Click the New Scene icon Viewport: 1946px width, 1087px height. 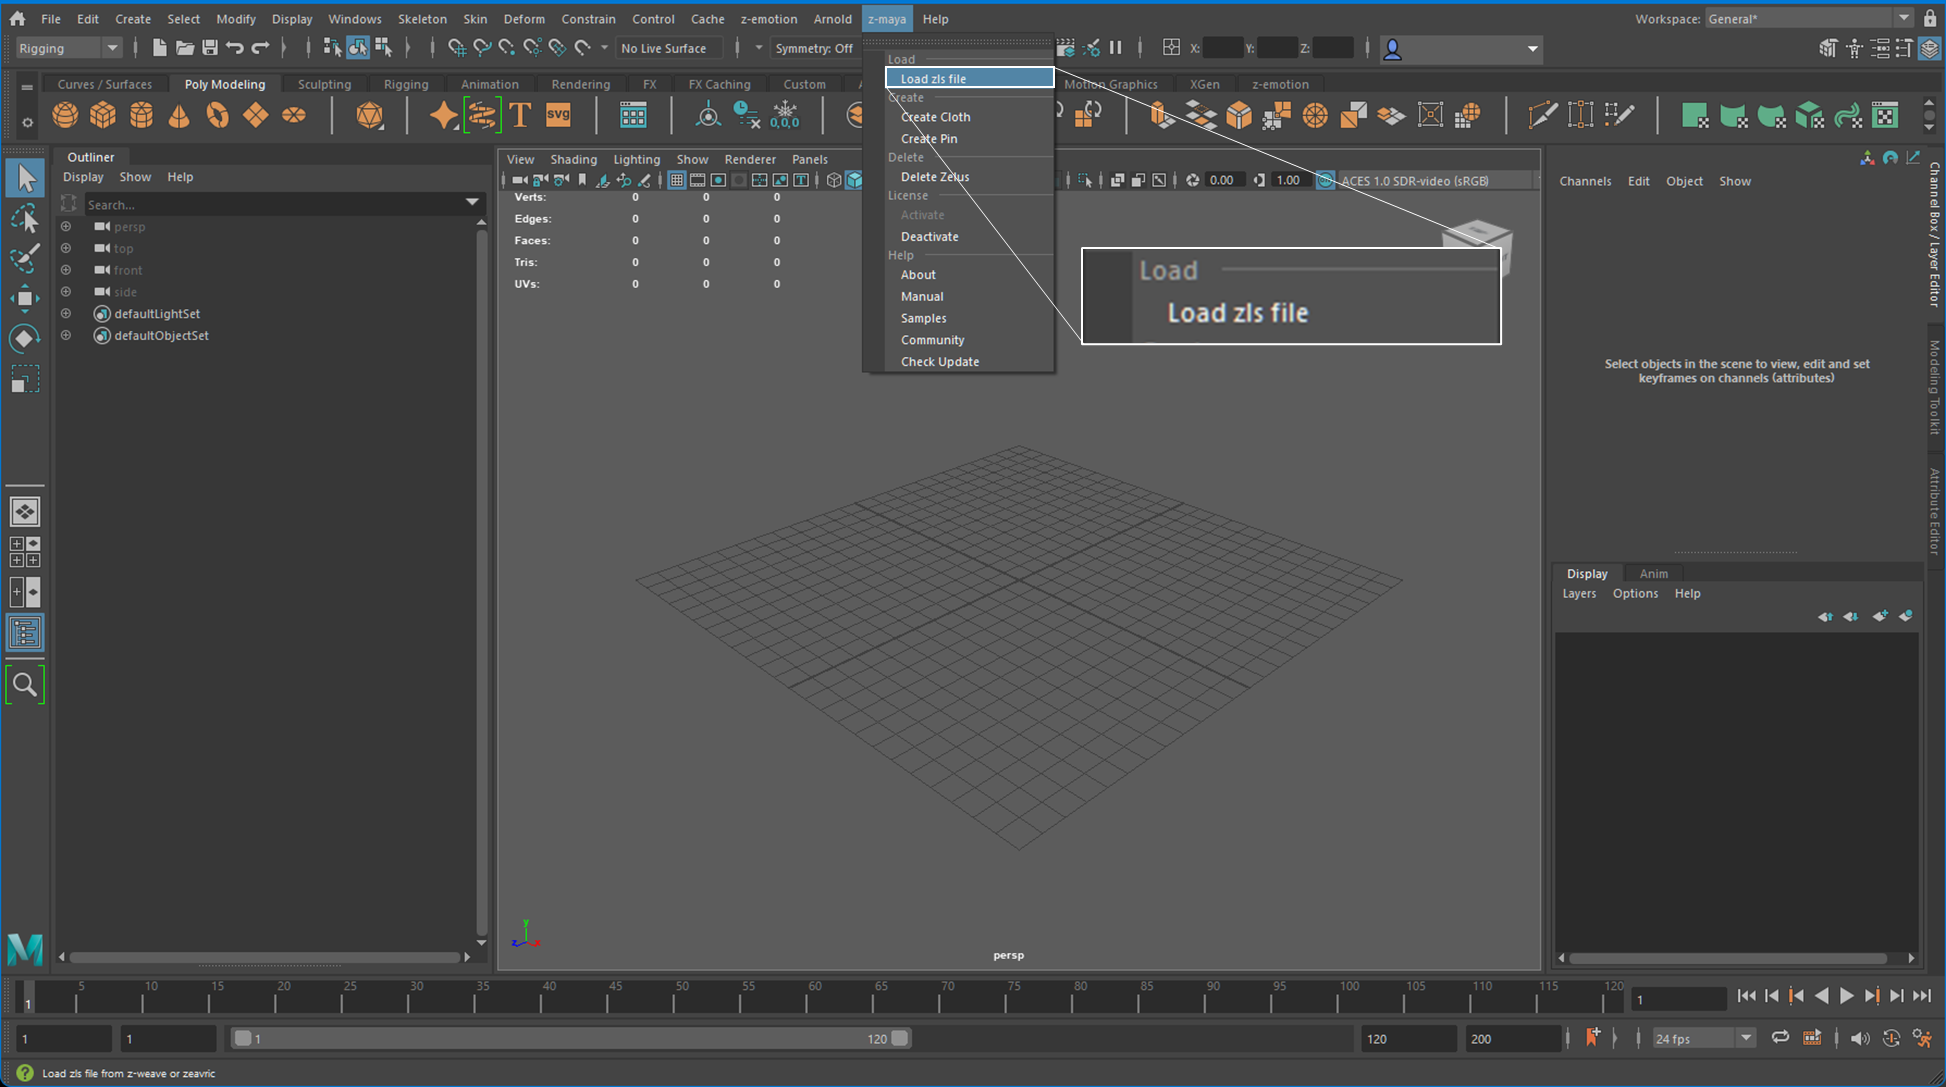[x=159, y=48]
